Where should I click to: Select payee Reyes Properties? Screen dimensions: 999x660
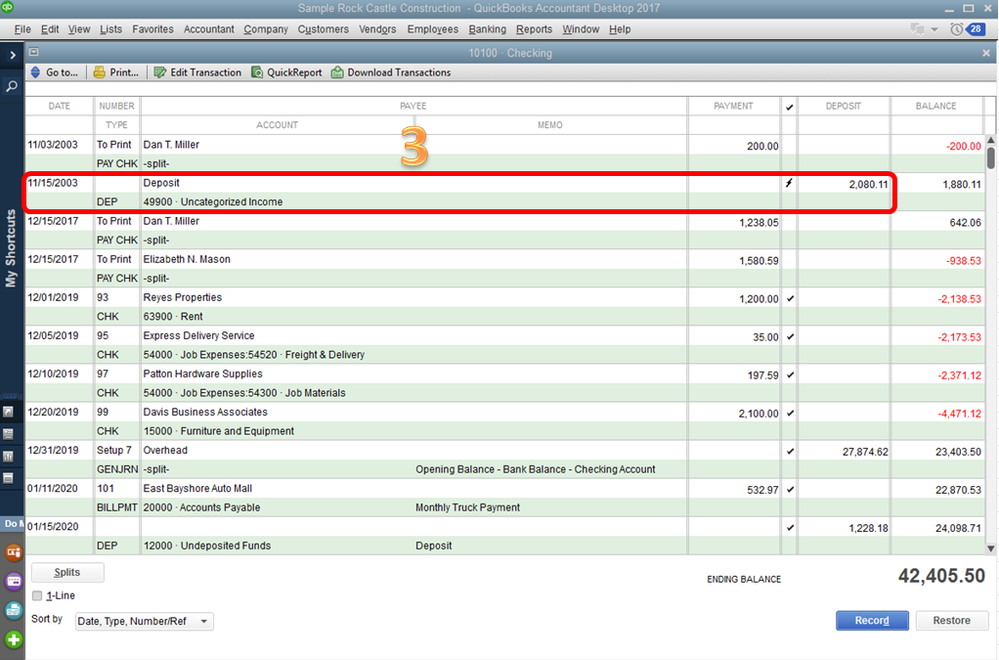[182, 298]
